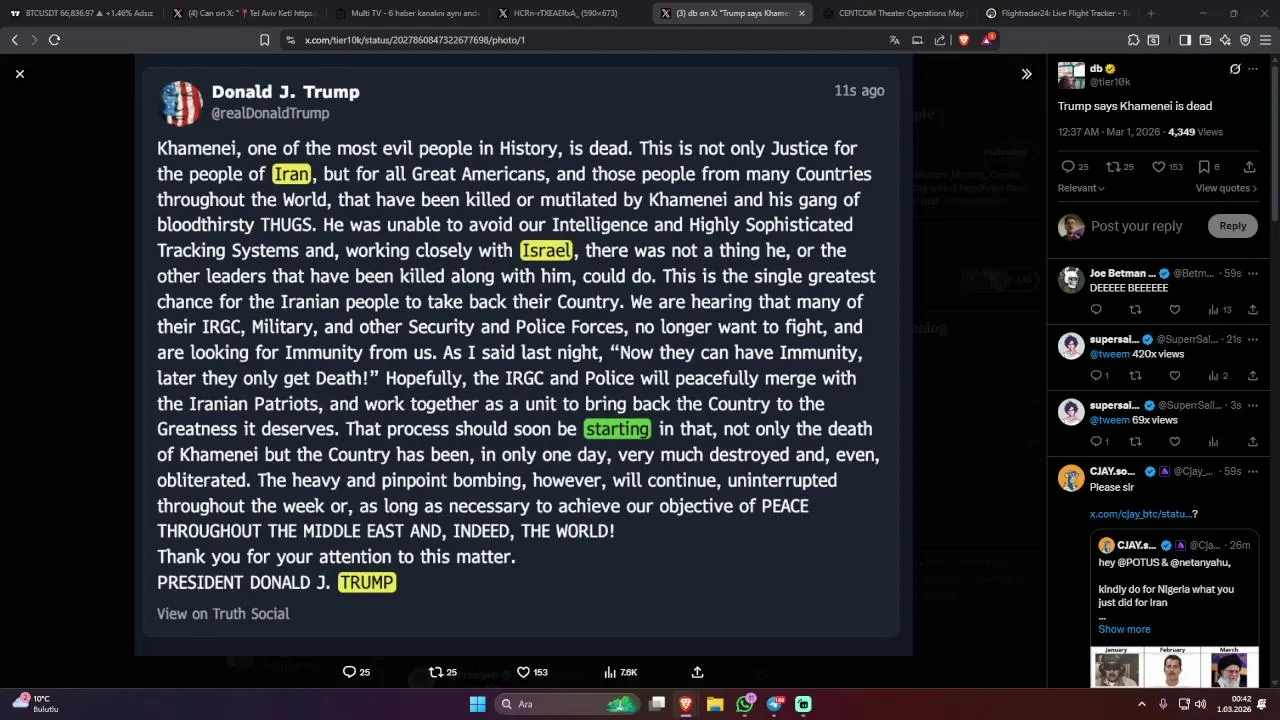Open Brave Rewards triangle icon
This screenshot has height=720, width=1280.
pyautogui.click(x=988, y=39)
